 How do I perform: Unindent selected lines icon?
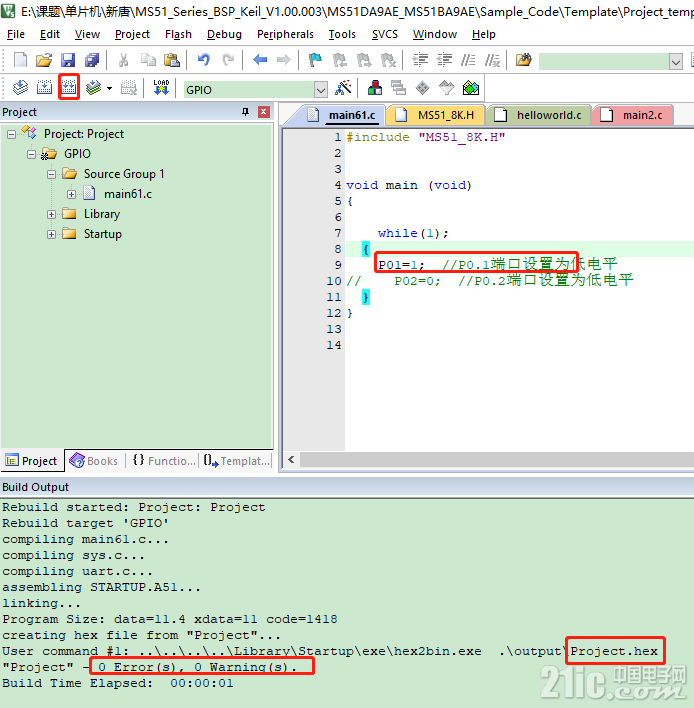pos(444,60)
